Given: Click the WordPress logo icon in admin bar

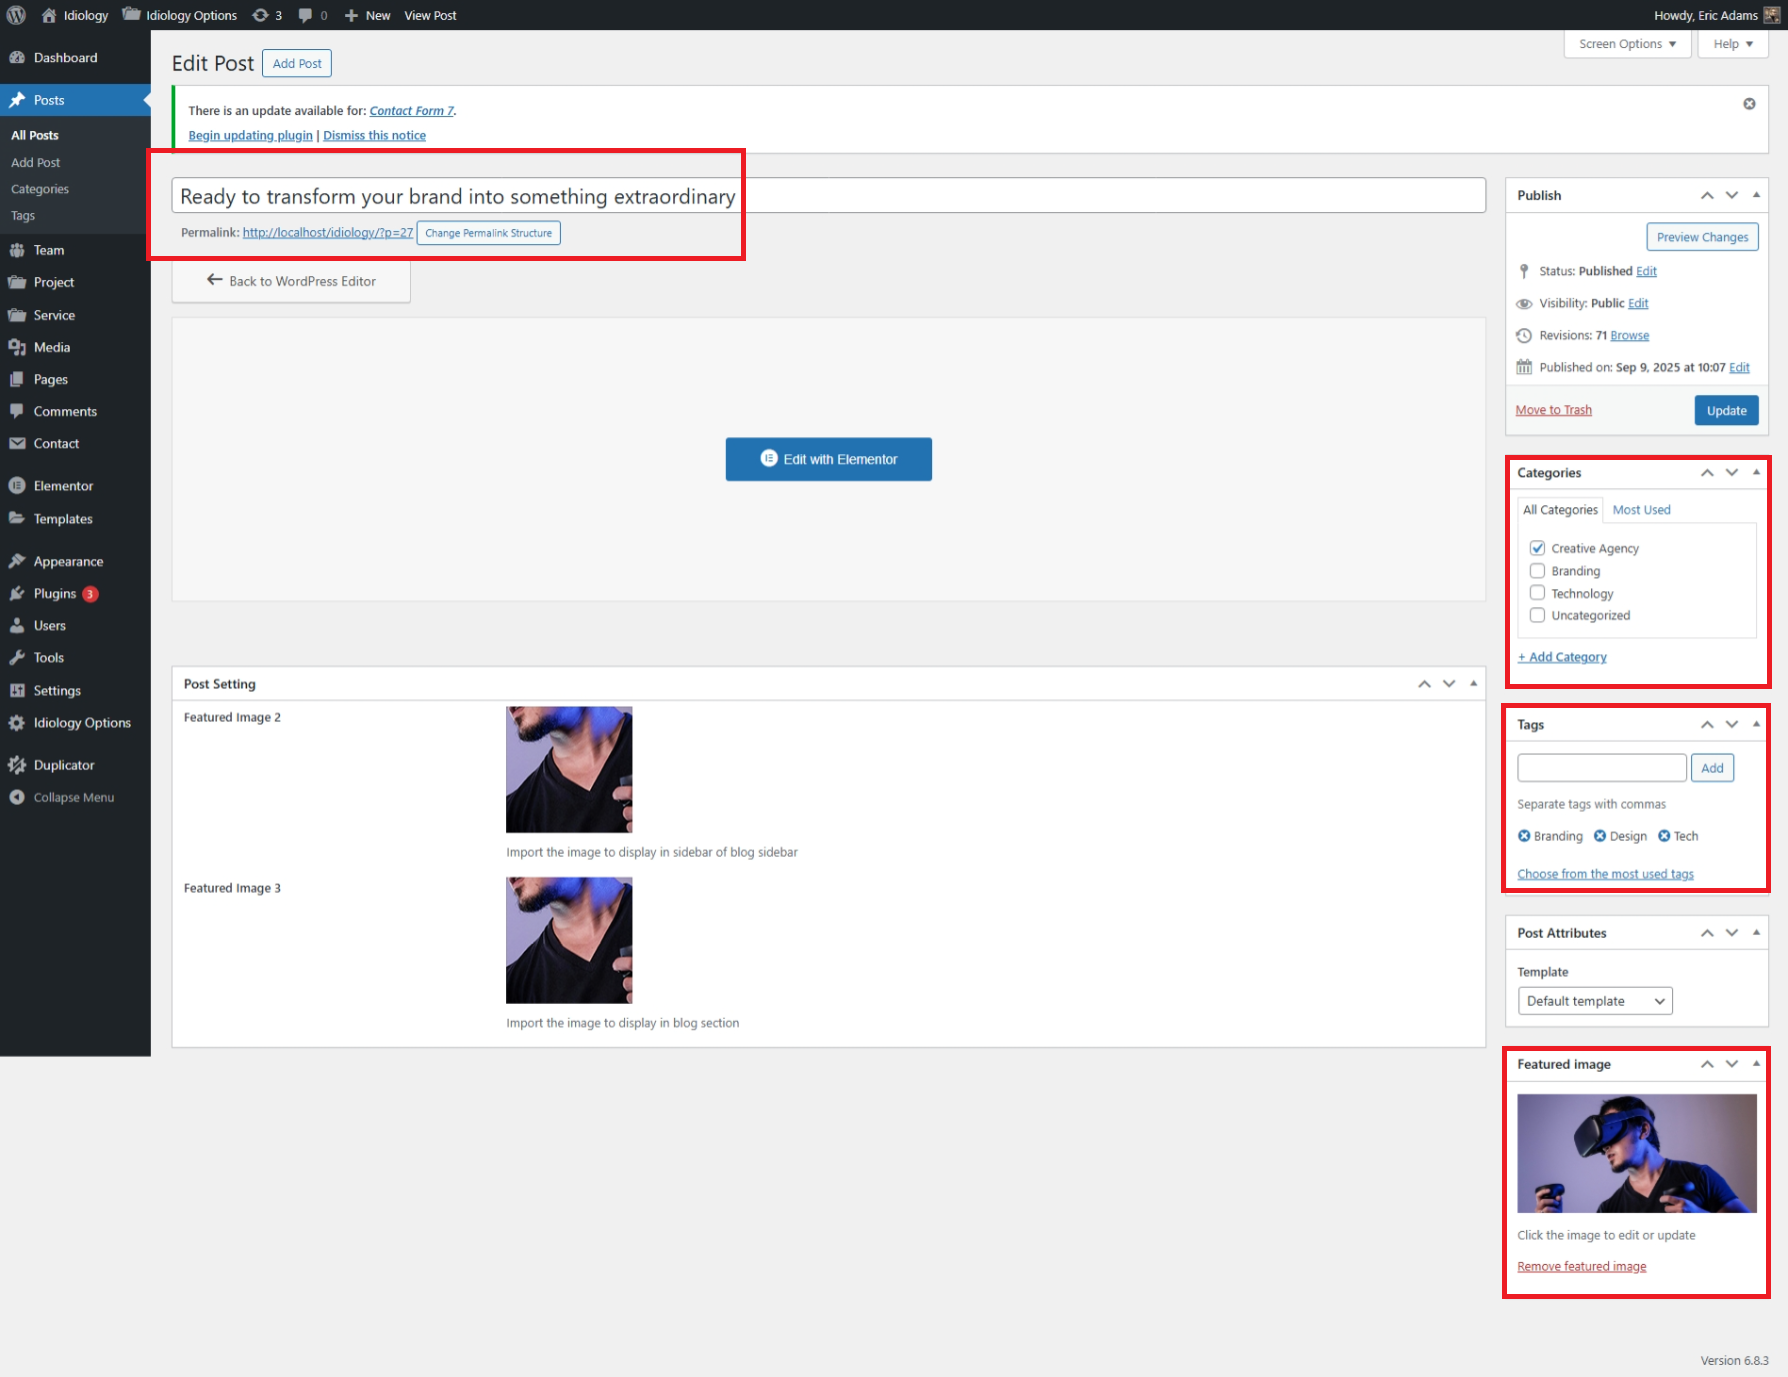Looking at the screenshot, I should point(16,15).
